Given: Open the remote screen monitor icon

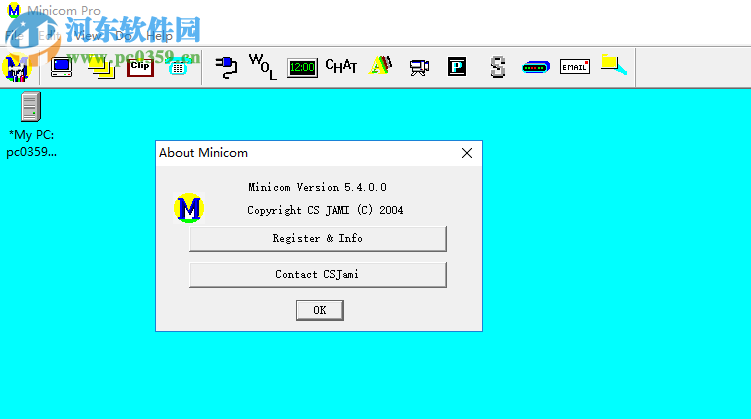Looking at the screenshot, I should point(61,67).
